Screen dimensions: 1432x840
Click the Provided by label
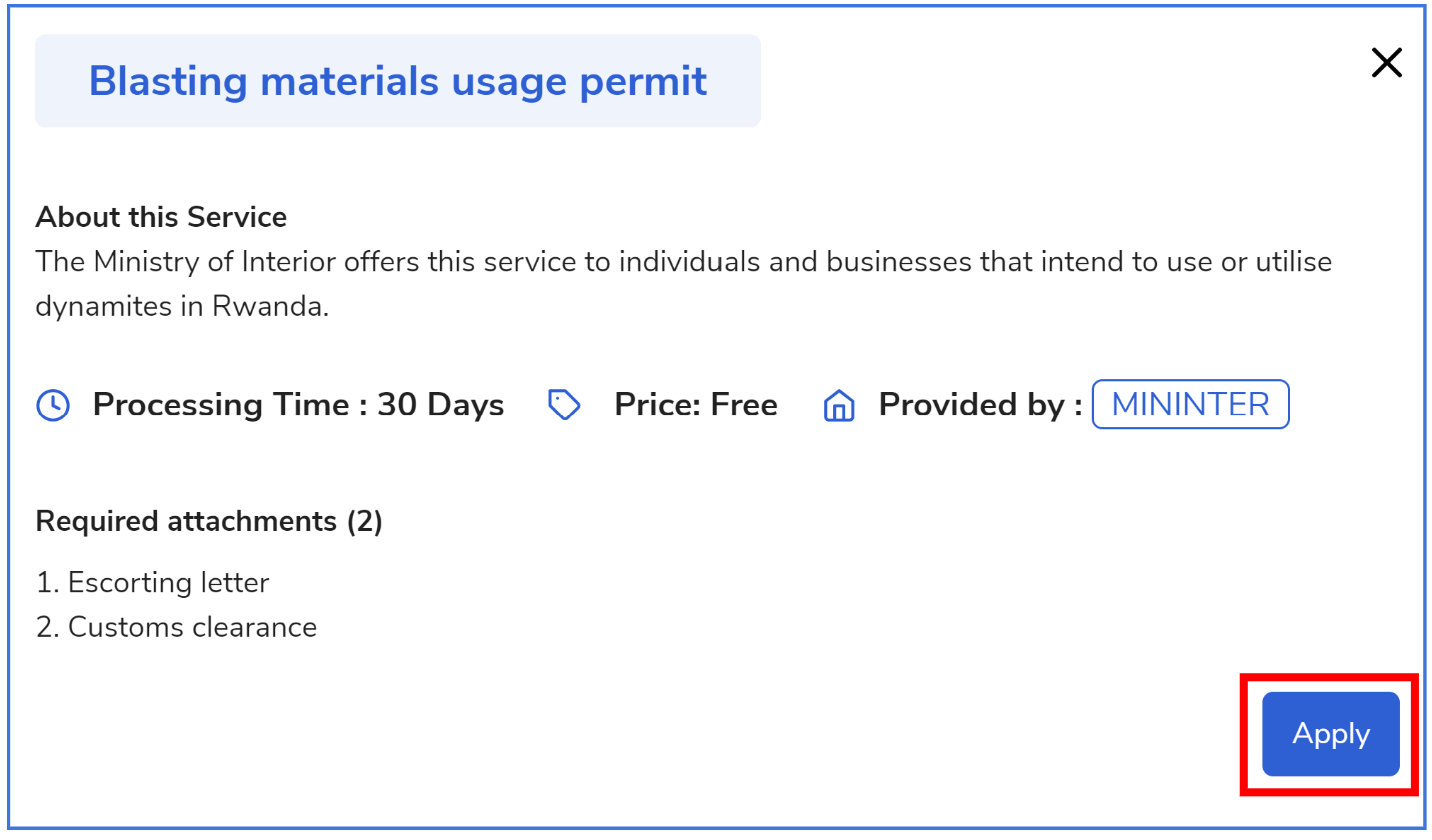(x=980, y=405)
